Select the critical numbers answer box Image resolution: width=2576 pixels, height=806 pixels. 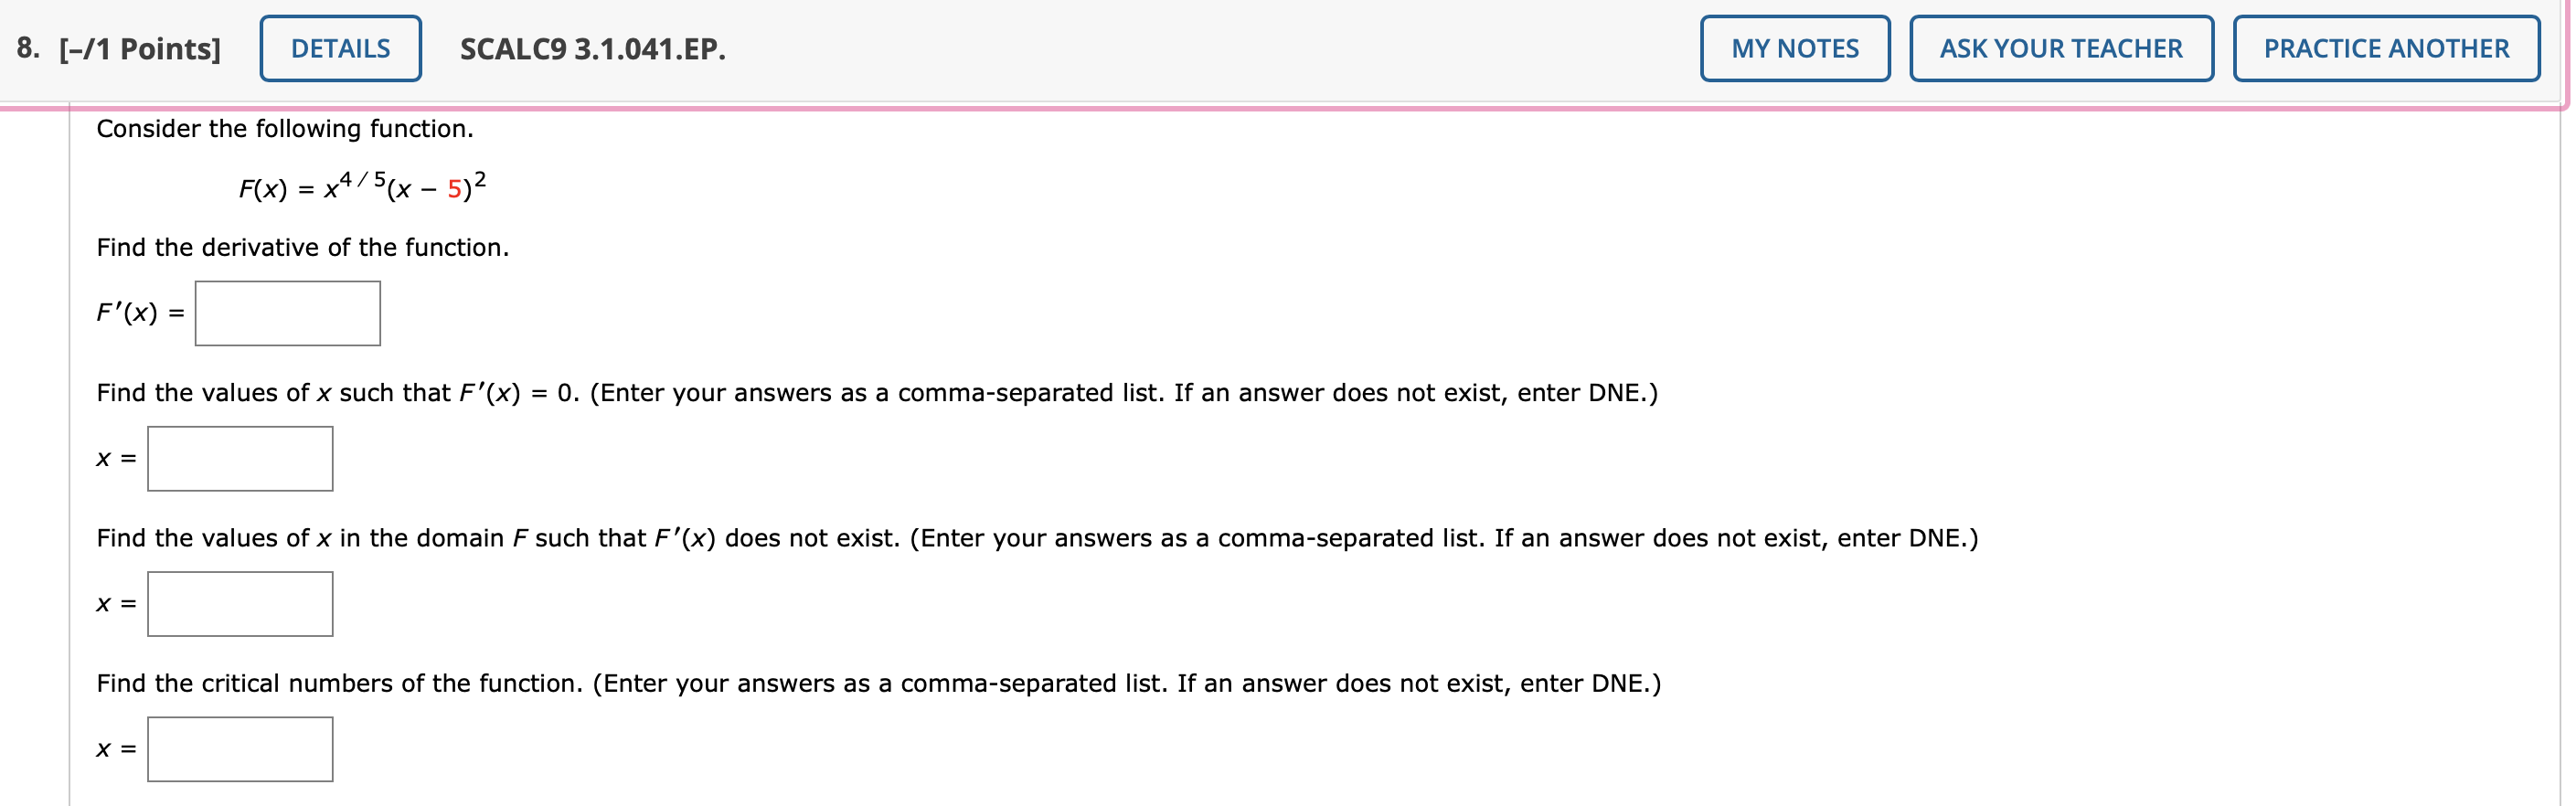[240, 748]
